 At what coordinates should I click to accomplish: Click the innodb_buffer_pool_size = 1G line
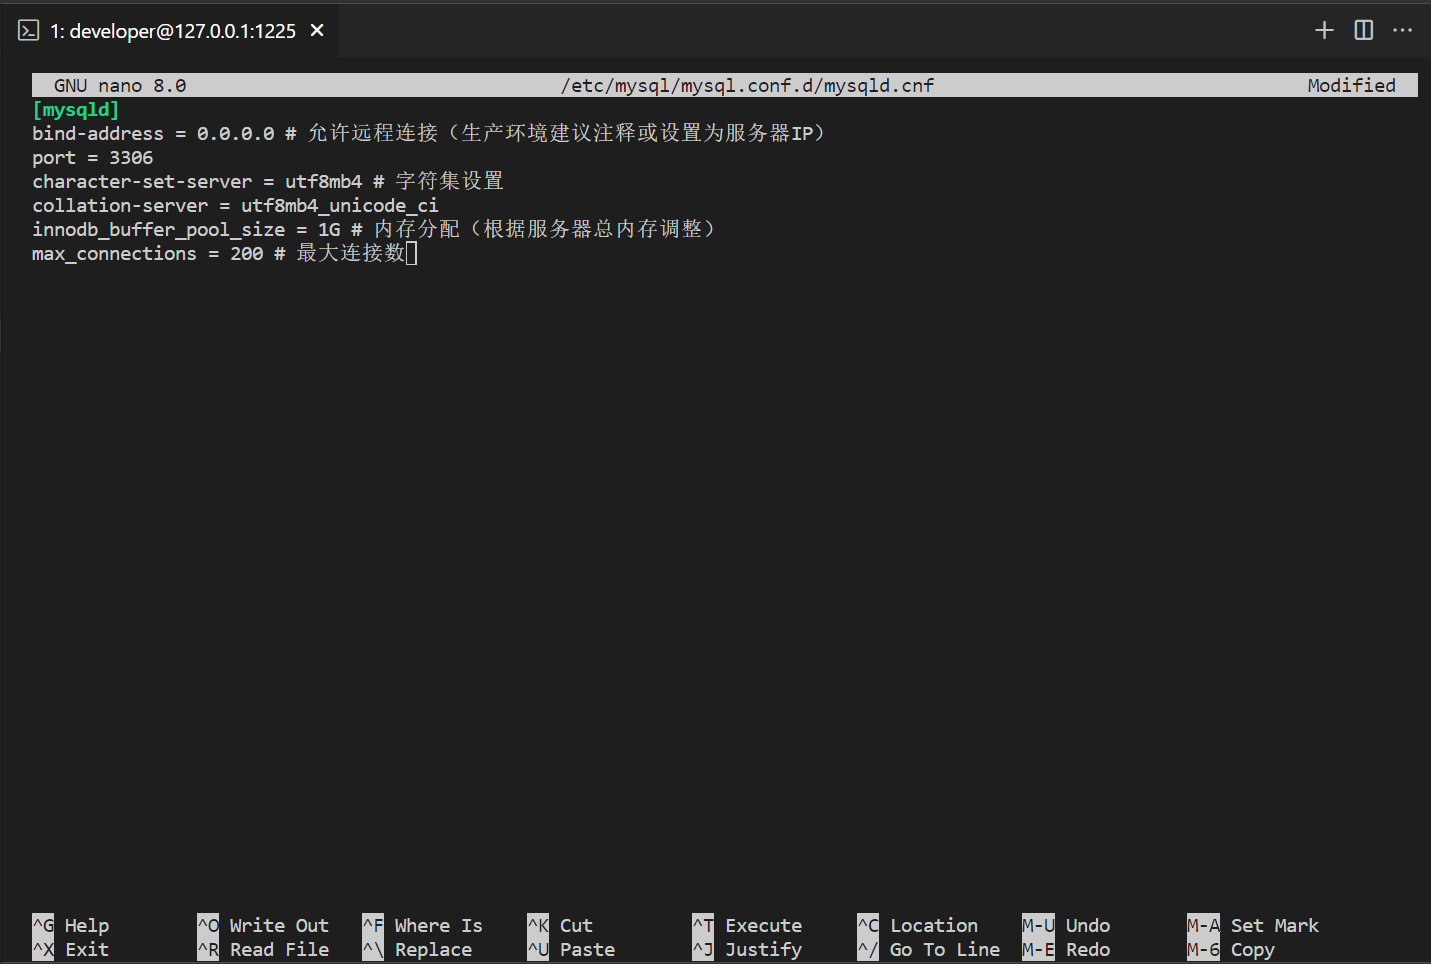(x=373, y=230)
